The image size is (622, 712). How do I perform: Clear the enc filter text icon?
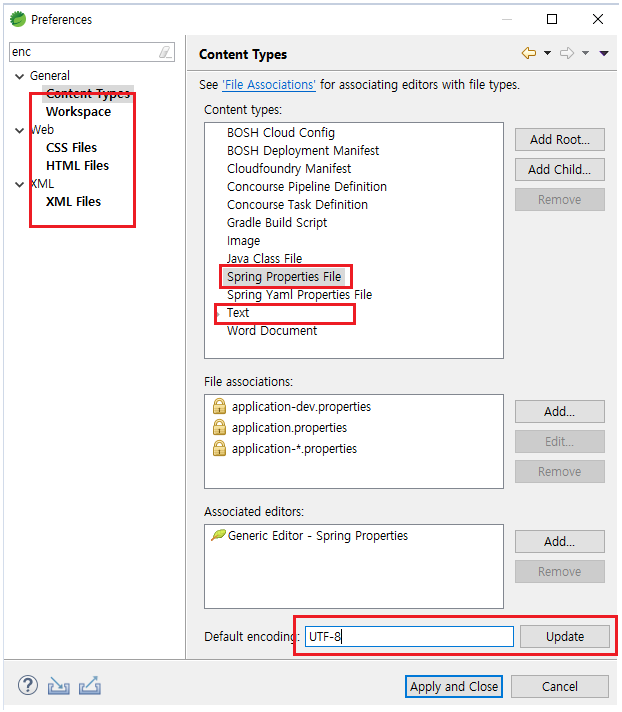coord(166,52)
